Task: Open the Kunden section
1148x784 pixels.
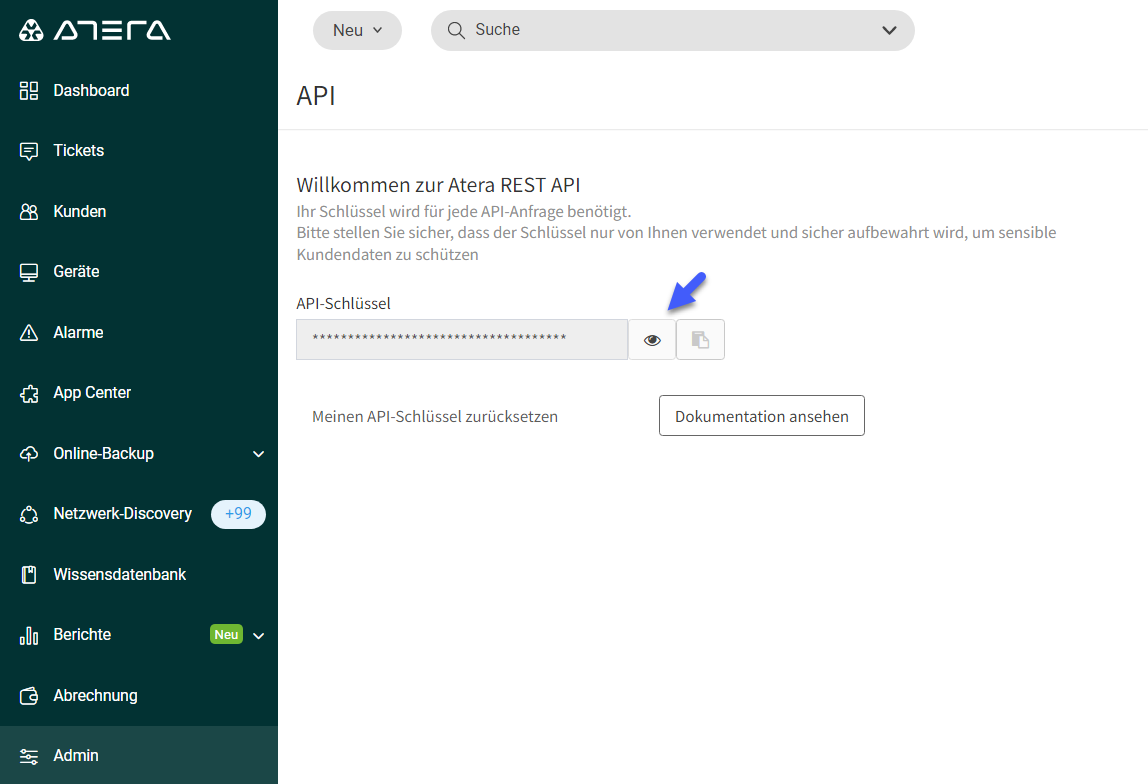Action: pos(139,212)
